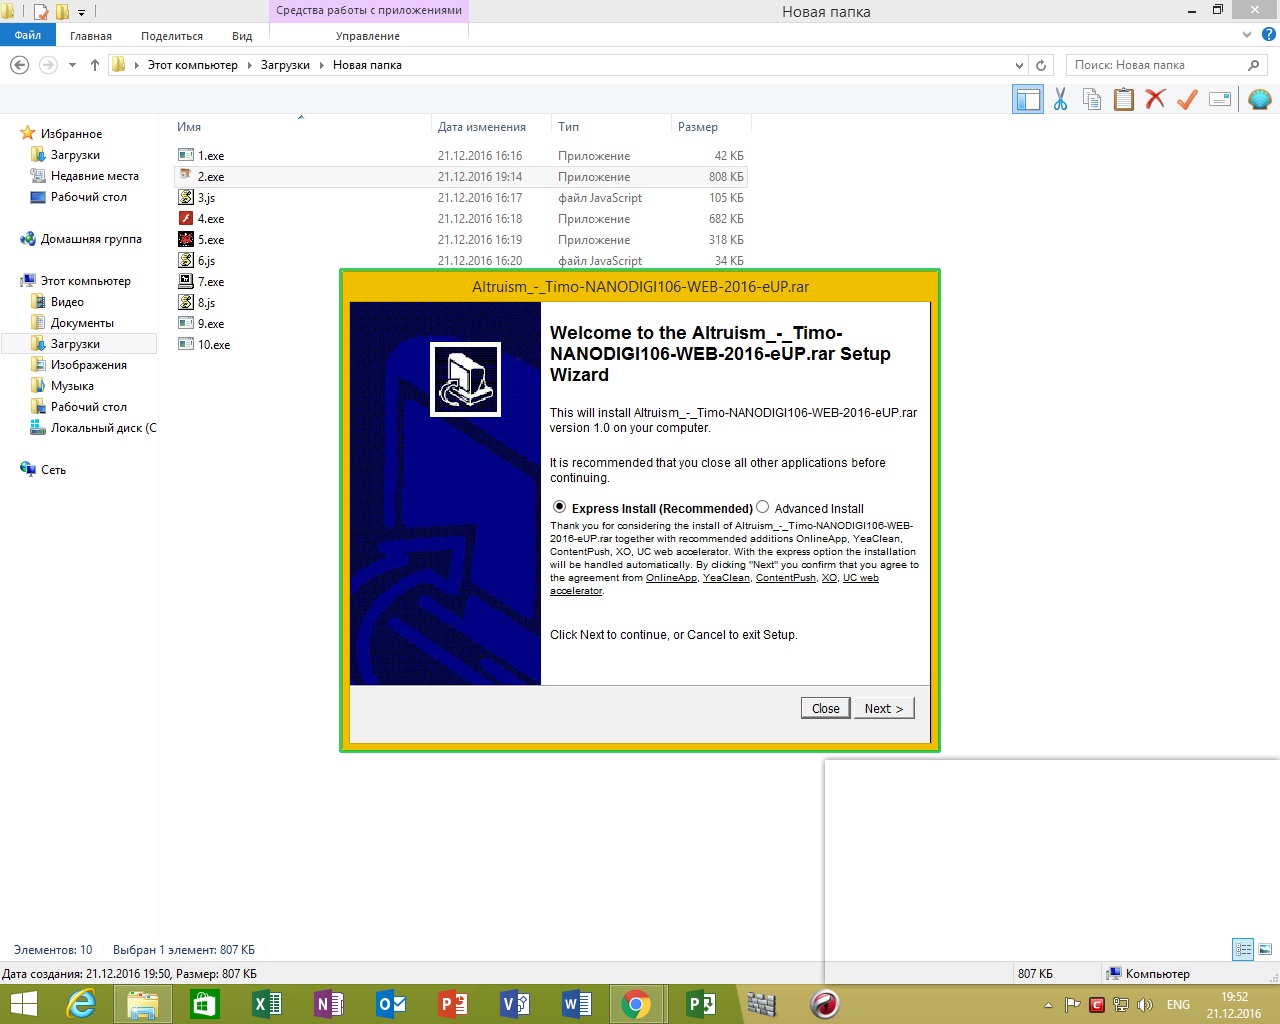Open the YeaClean agreement link

726,578
